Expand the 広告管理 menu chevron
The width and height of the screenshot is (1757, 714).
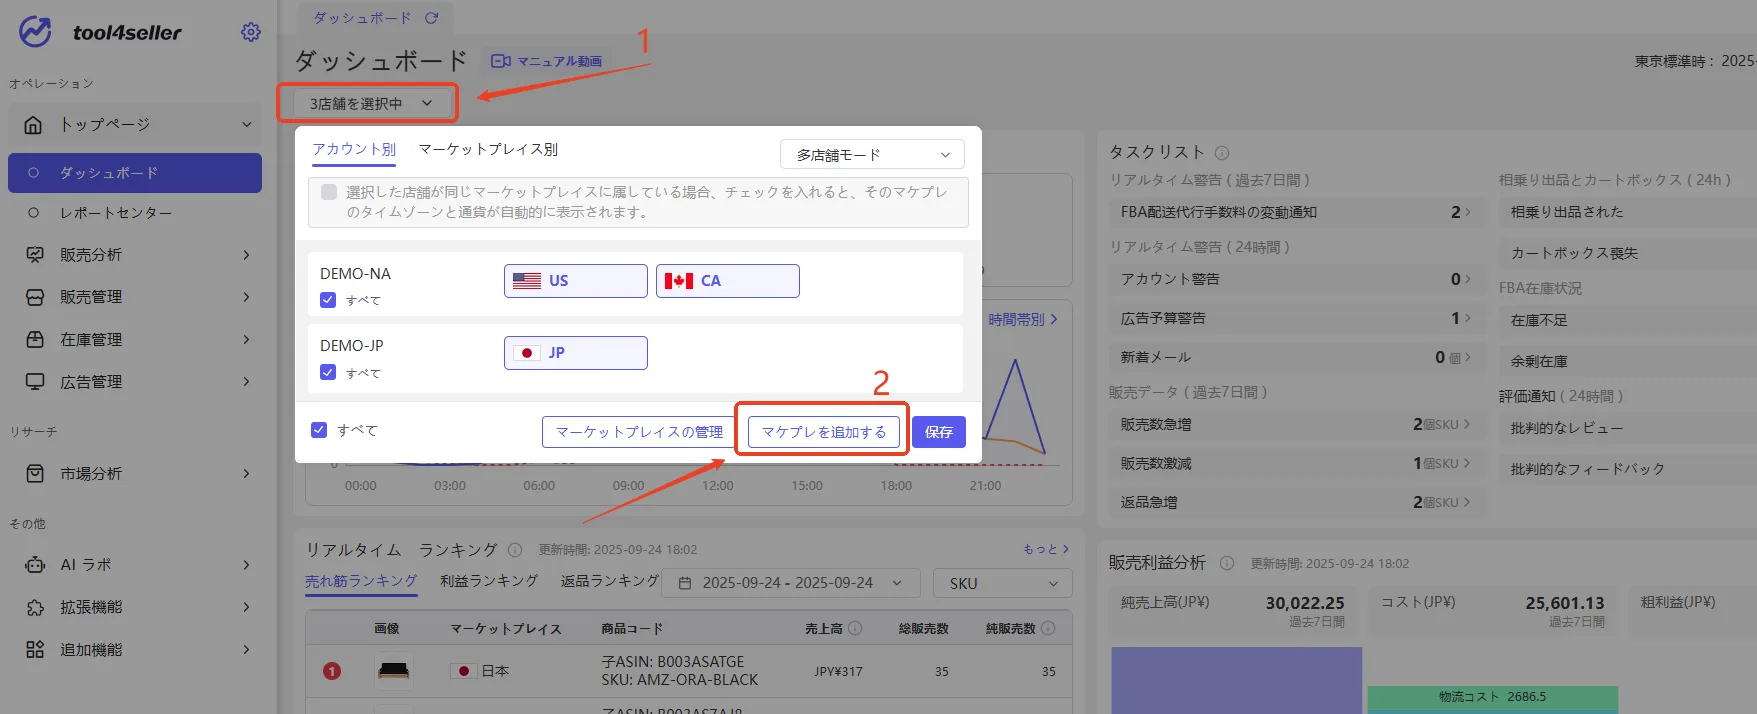pyautogui.click(x=246, y=382)
